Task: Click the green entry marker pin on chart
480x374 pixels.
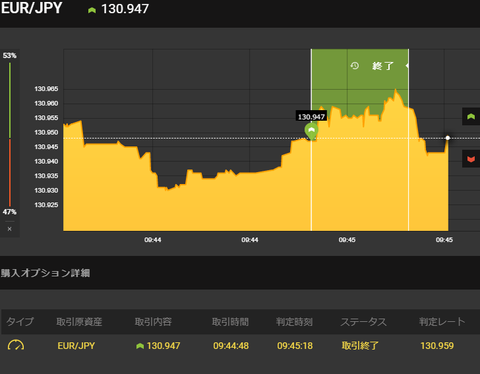Action: tap(311, 131)
